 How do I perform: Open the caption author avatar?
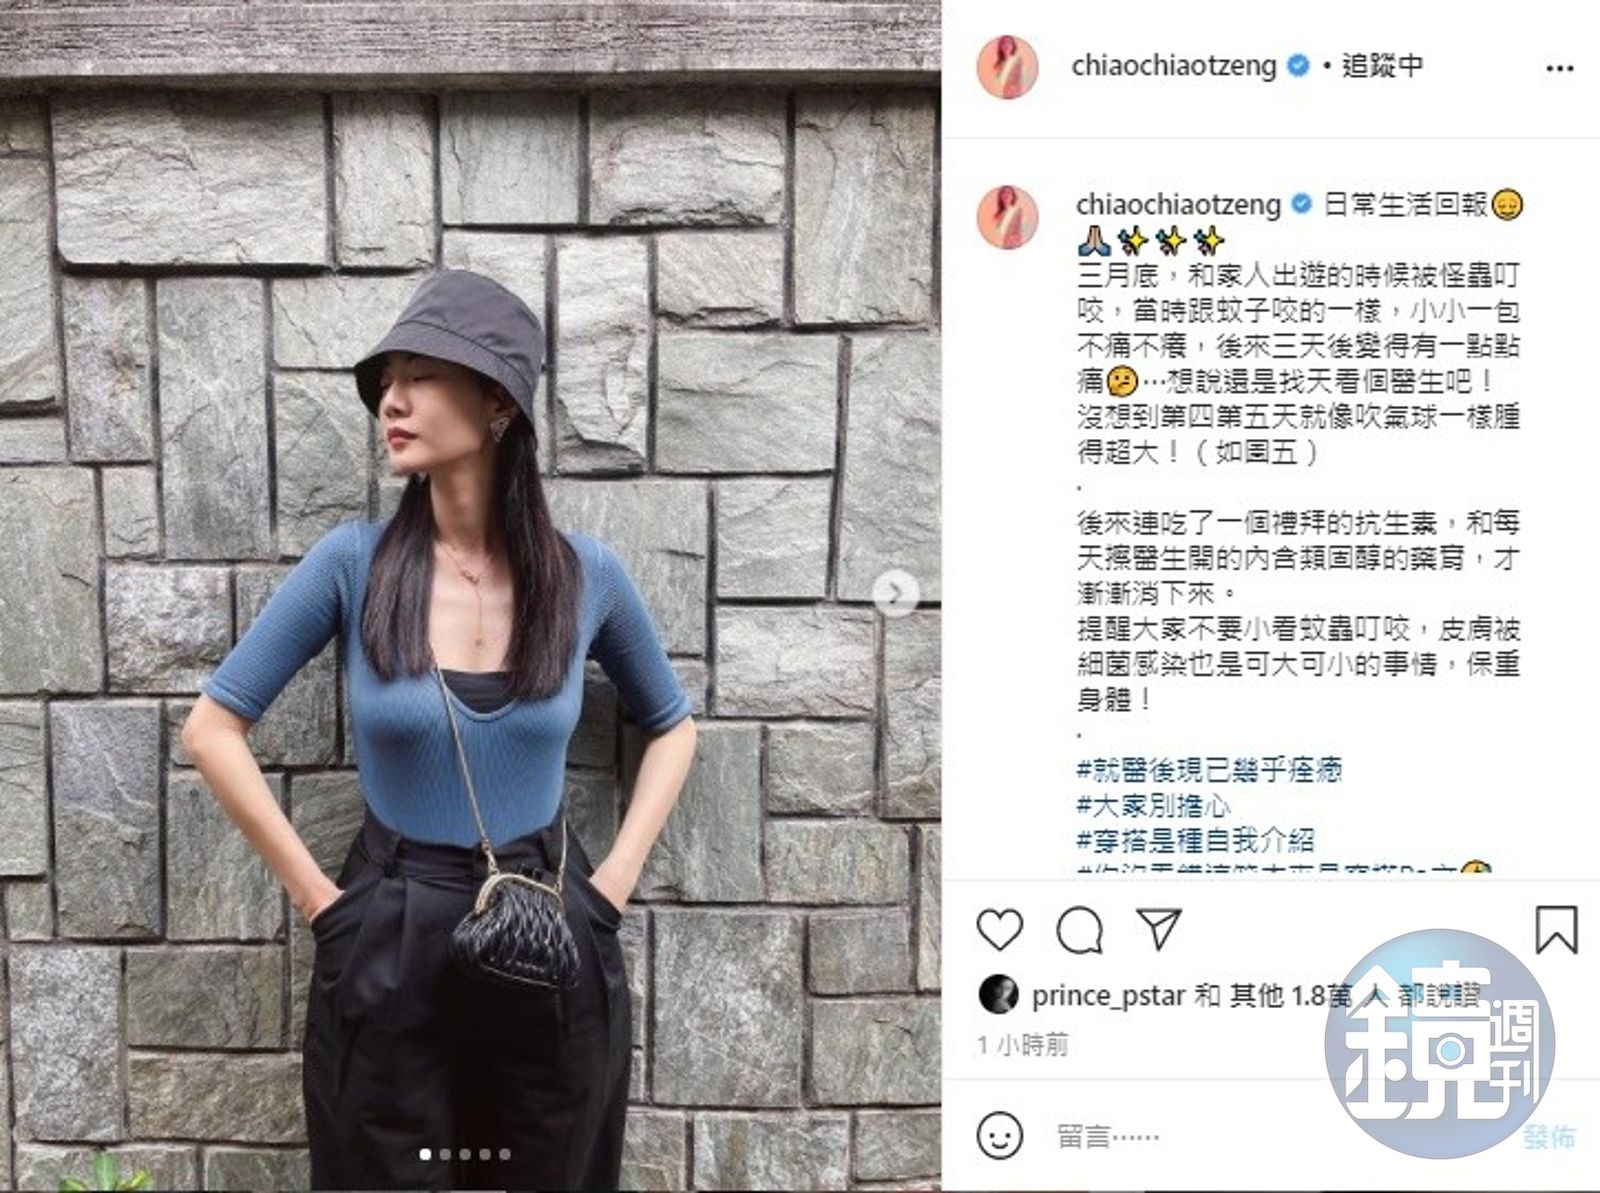click(1009, 217)
